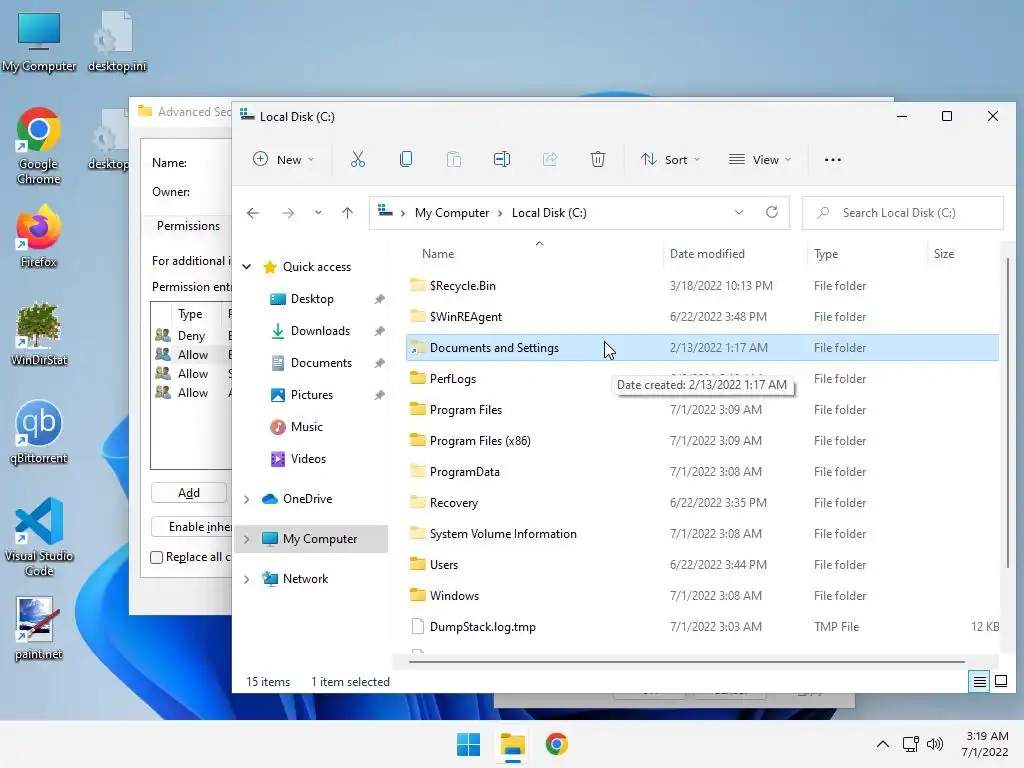This screenshot has width=1024, height=768.
Task: Click File Explorer icon on taskbar
Action: click(x=513, y=744)
